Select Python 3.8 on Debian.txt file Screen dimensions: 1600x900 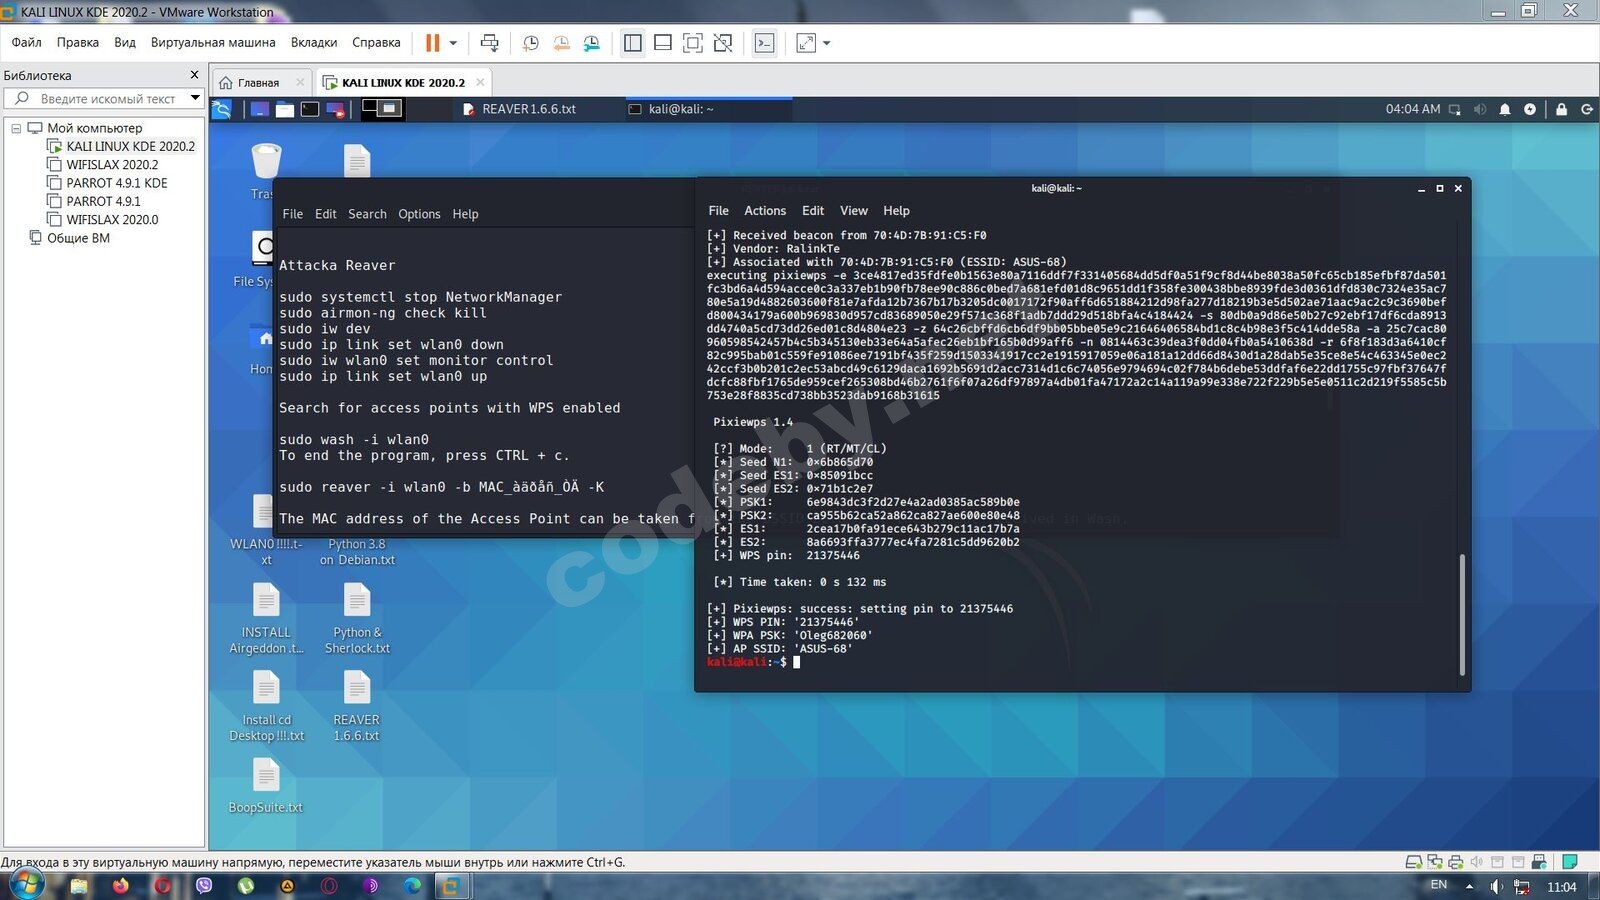pyautogui.click(x=357, y=552)
